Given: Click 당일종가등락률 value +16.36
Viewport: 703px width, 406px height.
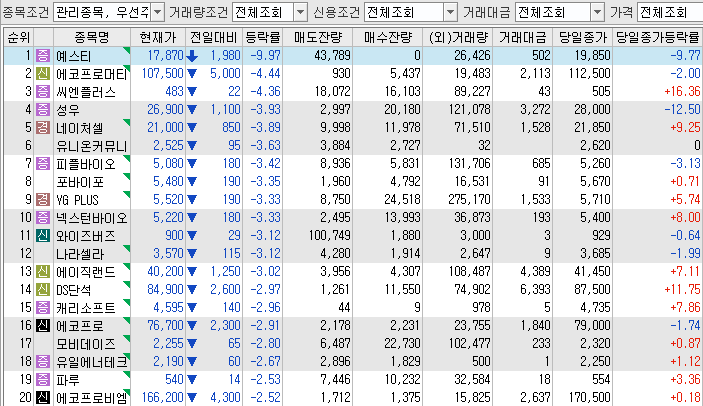Looking at the screenshot, I should [682, 91].
